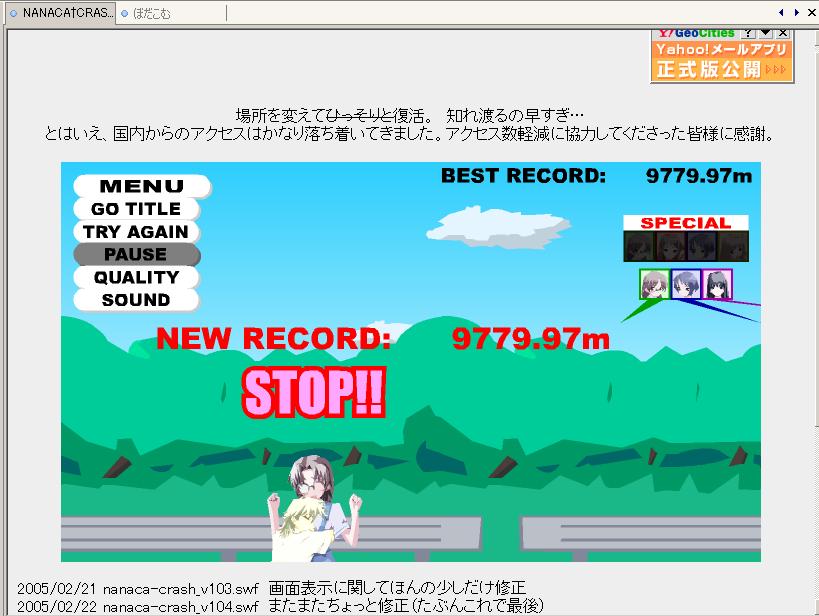Click the blue-framed character portrait
Screen dimensions: 819x616
pos(686,284)
